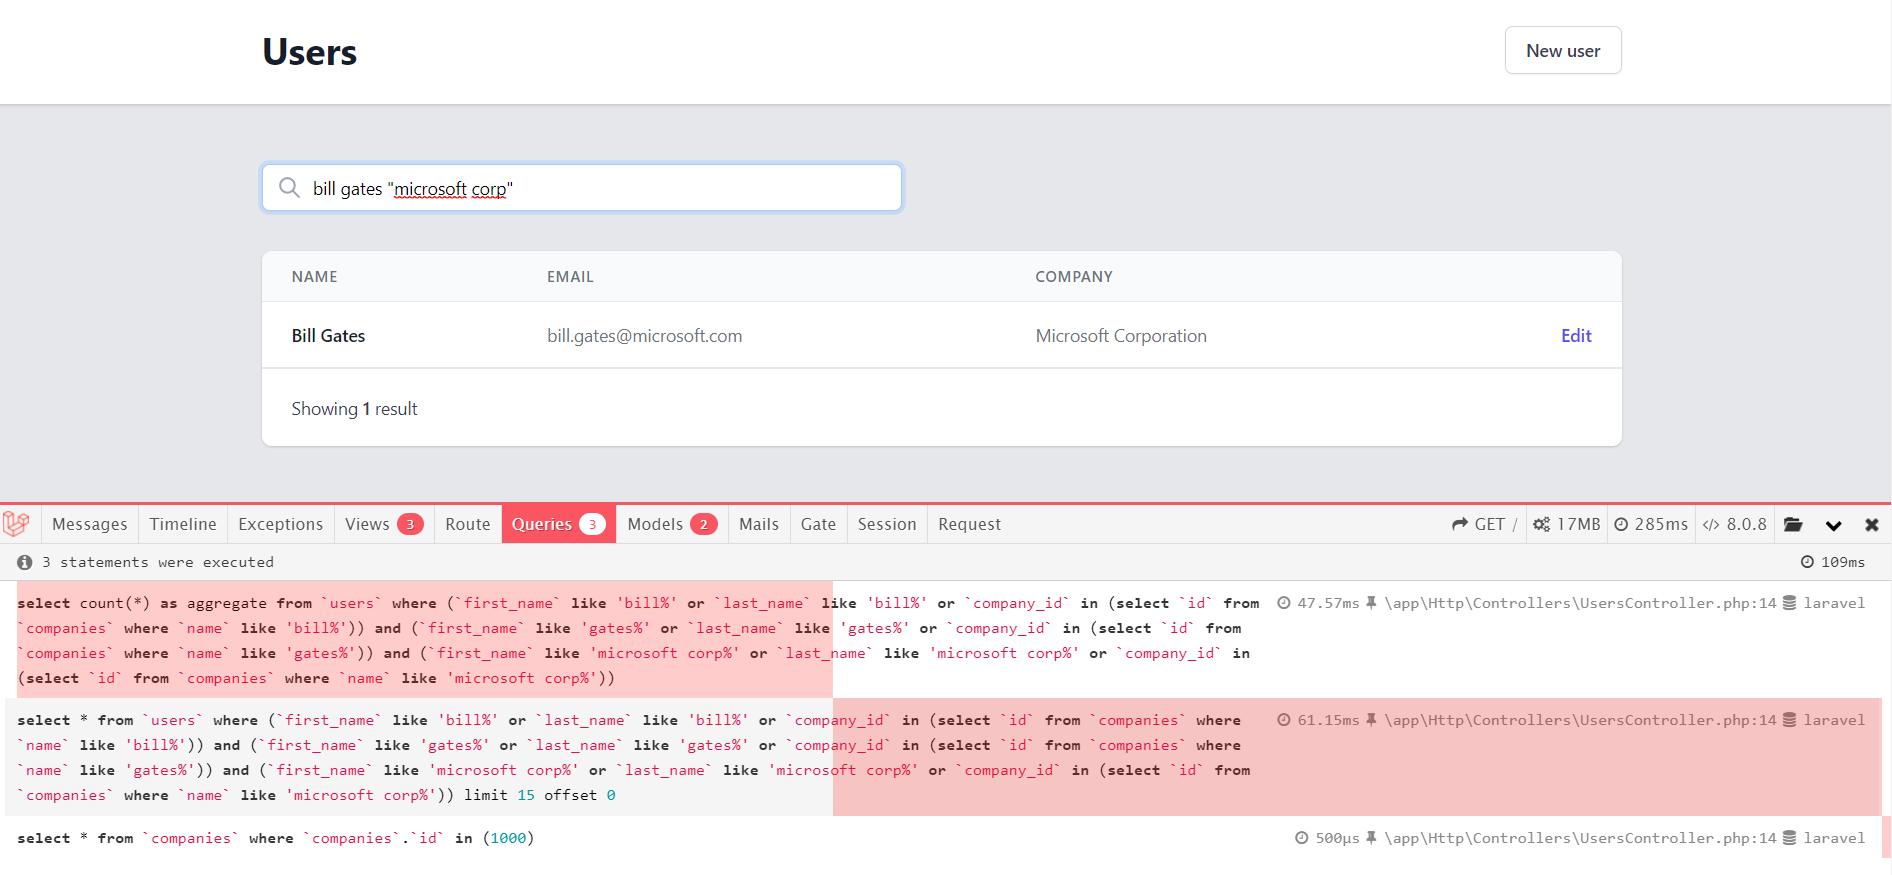Image resolution: width=1892 pixels, height=875 pixels.
Task: Switch to the Request tab
Action: [969, 524]
